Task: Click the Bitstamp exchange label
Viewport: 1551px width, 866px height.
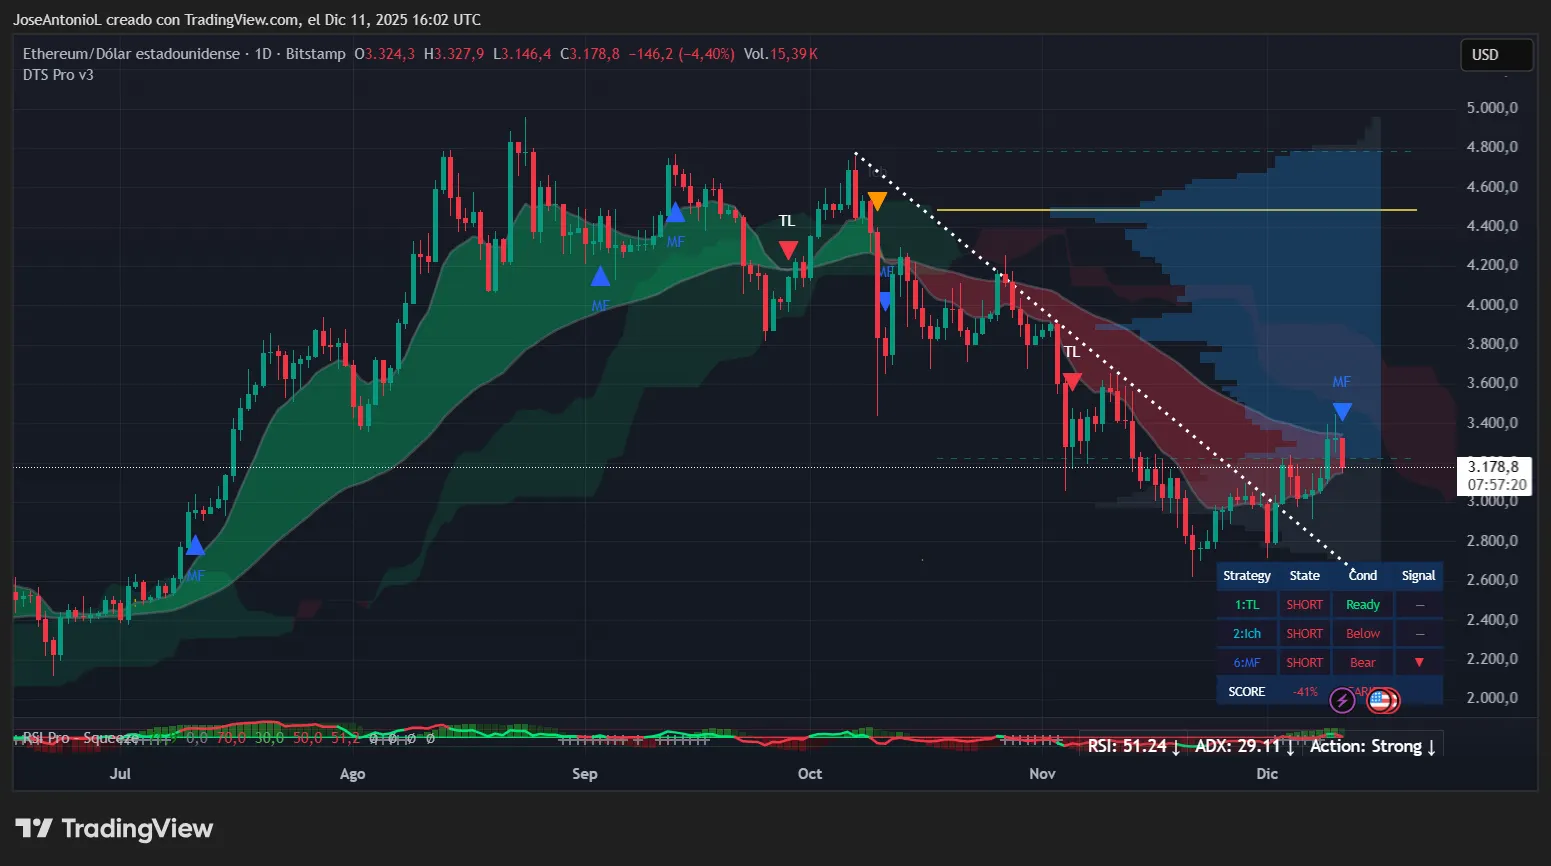Action: point(315,54)
